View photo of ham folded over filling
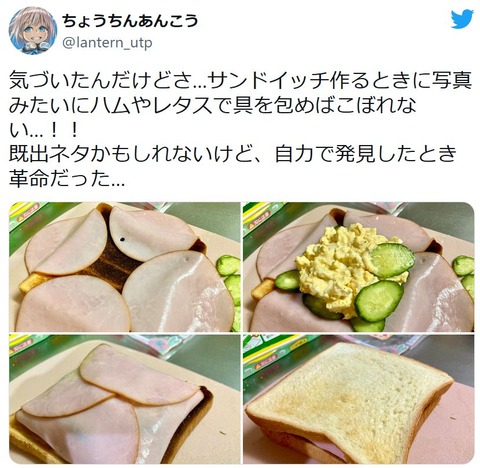Screen dimensions: 480x468 click(x=124, y=399)
